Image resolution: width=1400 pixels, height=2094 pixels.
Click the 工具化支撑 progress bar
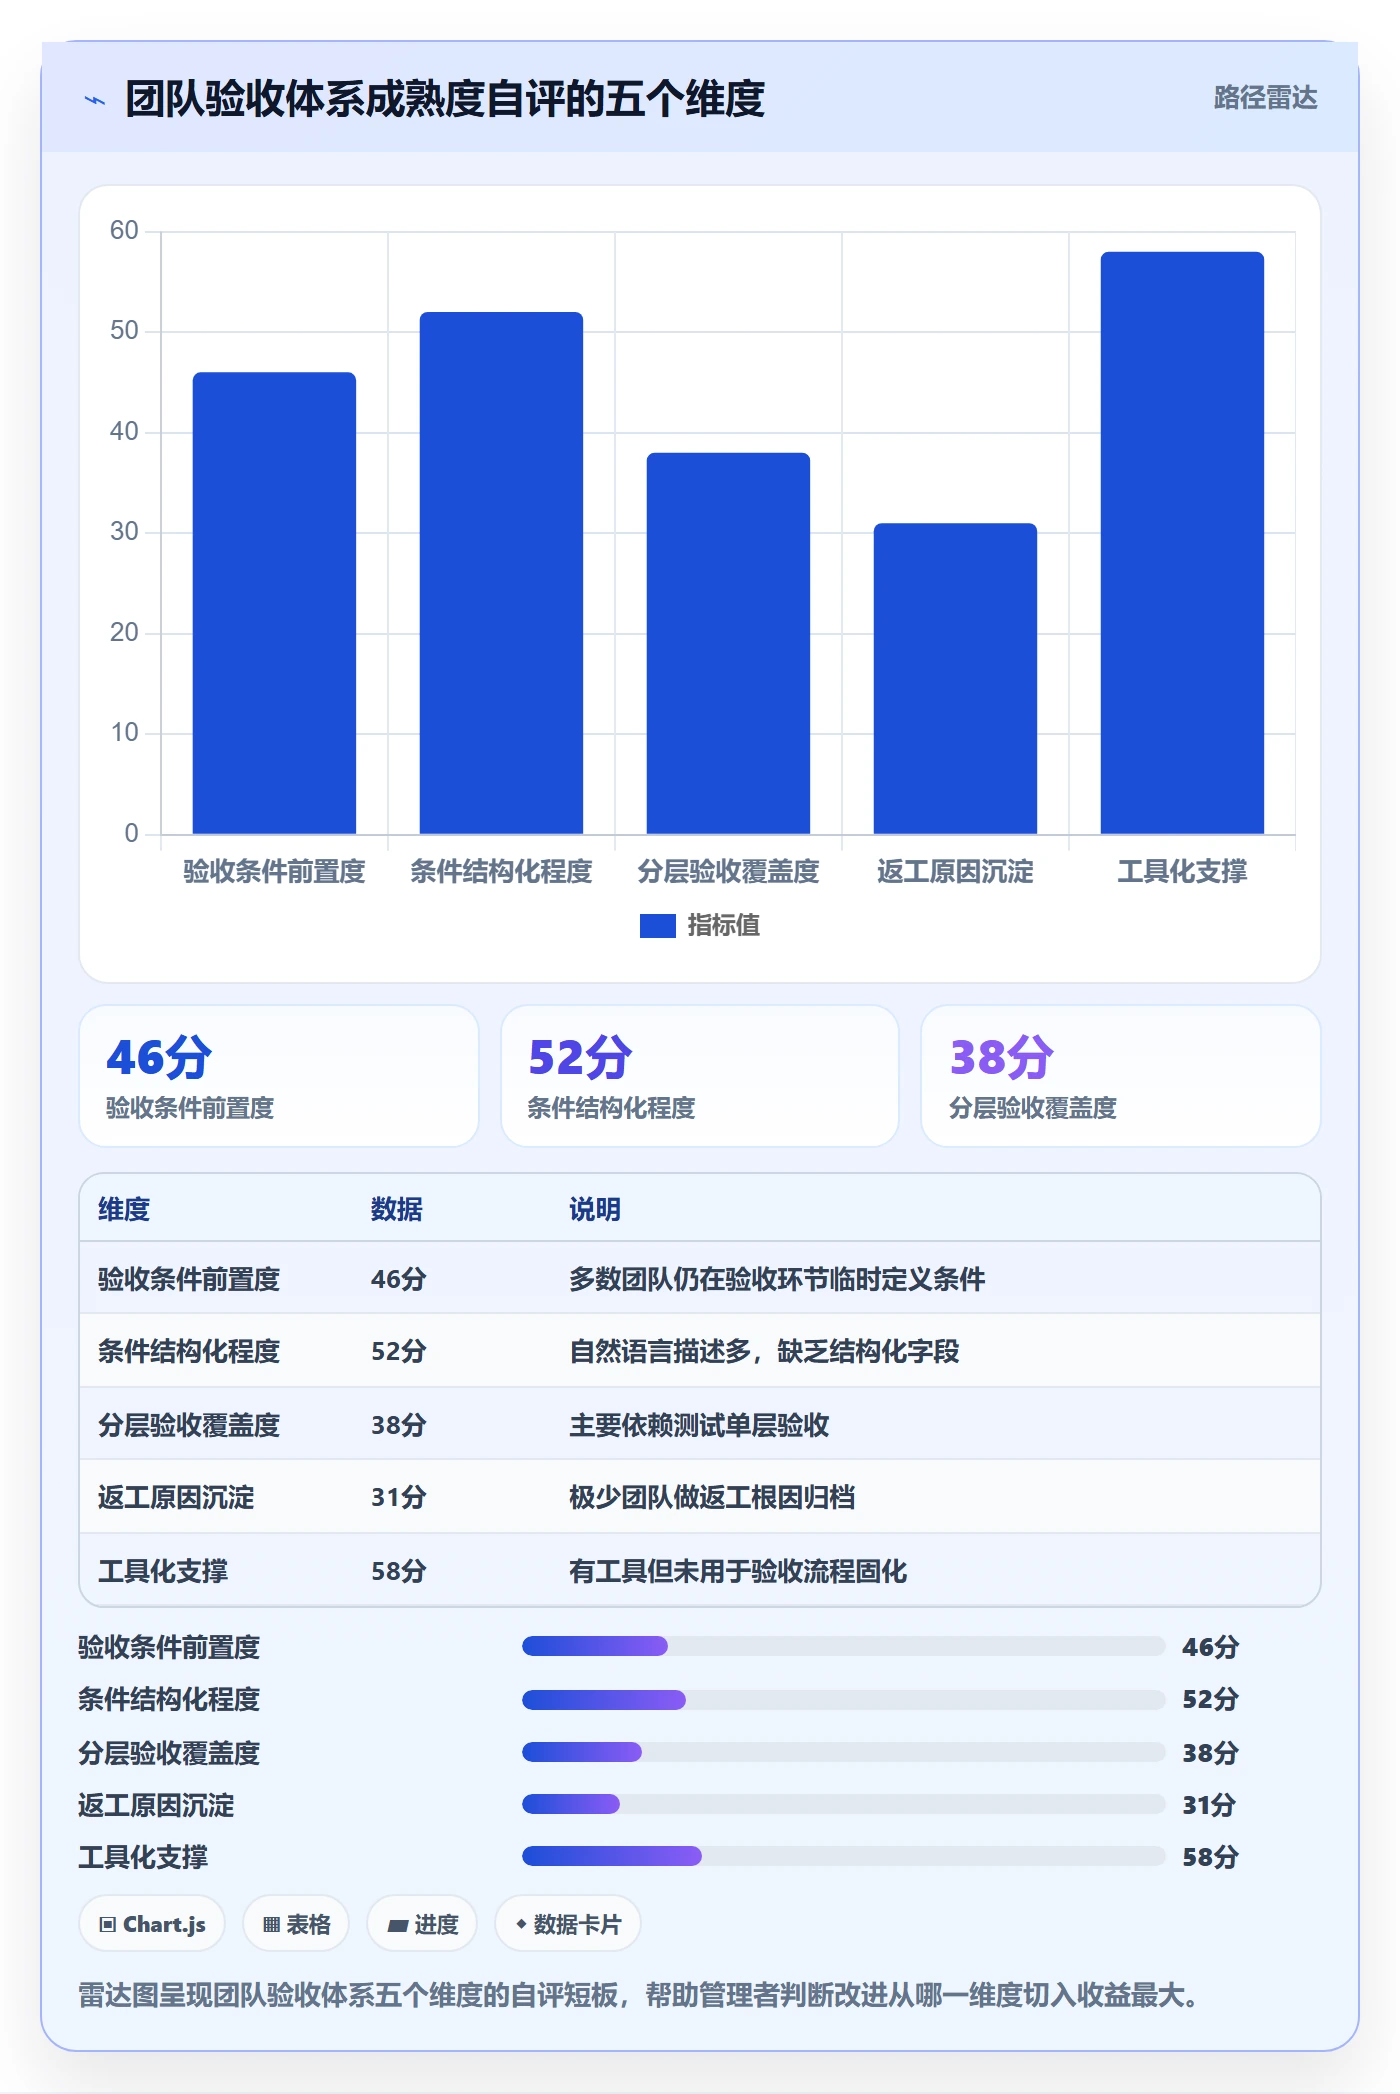click(843, 1856)
